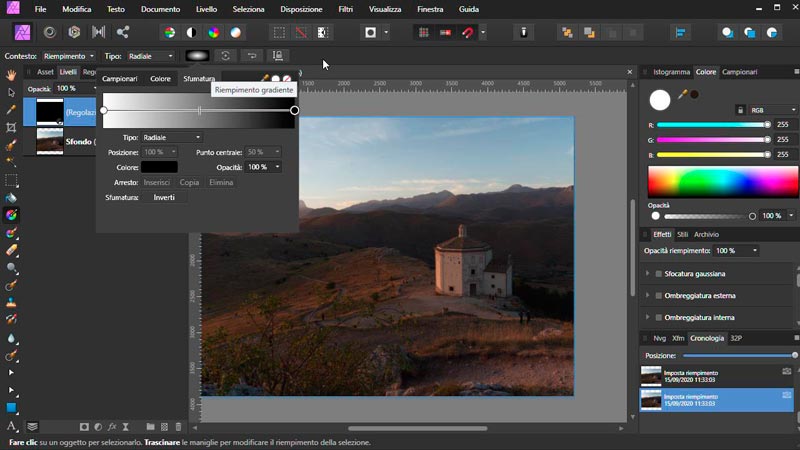Screen dimensions: 800x450
Task: Click the Invert pixel selection icon
Action: pos(322,32)
